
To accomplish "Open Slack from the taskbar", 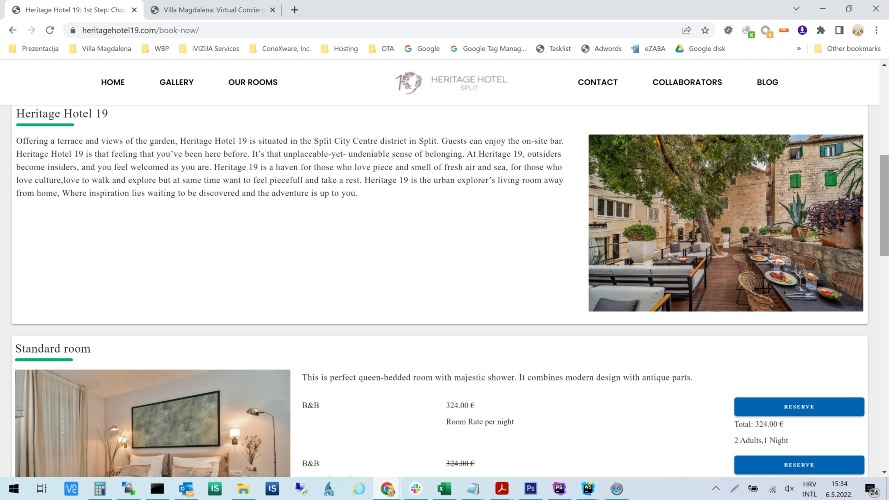I will pos(416,489).
